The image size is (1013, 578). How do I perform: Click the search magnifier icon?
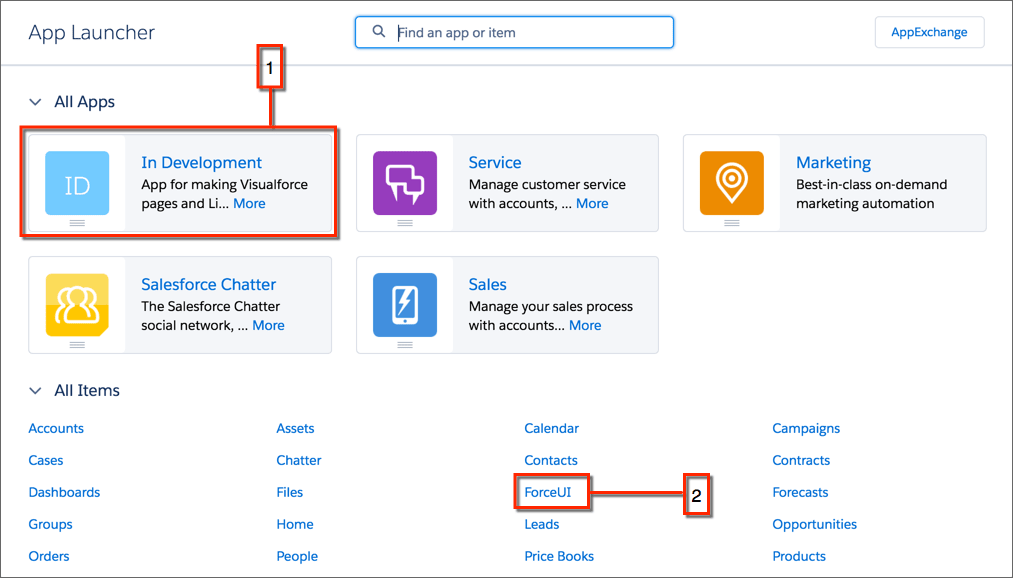(x=379, y=32)
